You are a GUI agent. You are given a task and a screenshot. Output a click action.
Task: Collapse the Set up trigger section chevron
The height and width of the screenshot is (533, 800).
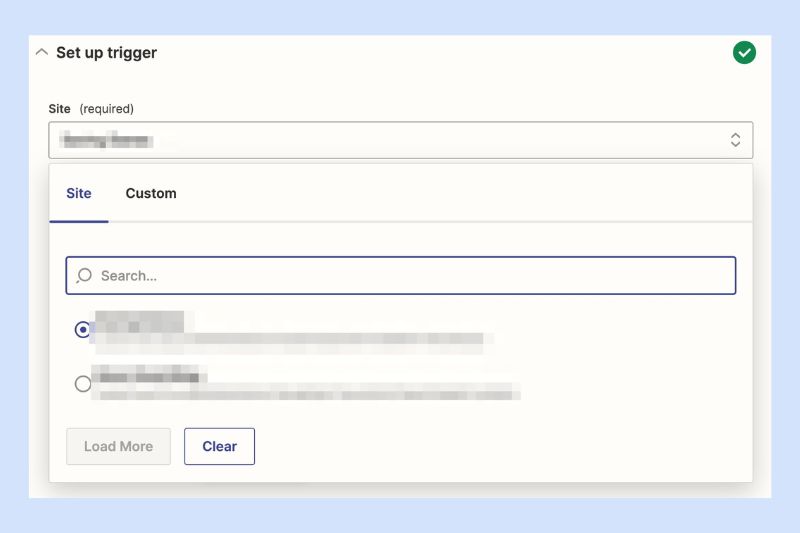(42, 53)
